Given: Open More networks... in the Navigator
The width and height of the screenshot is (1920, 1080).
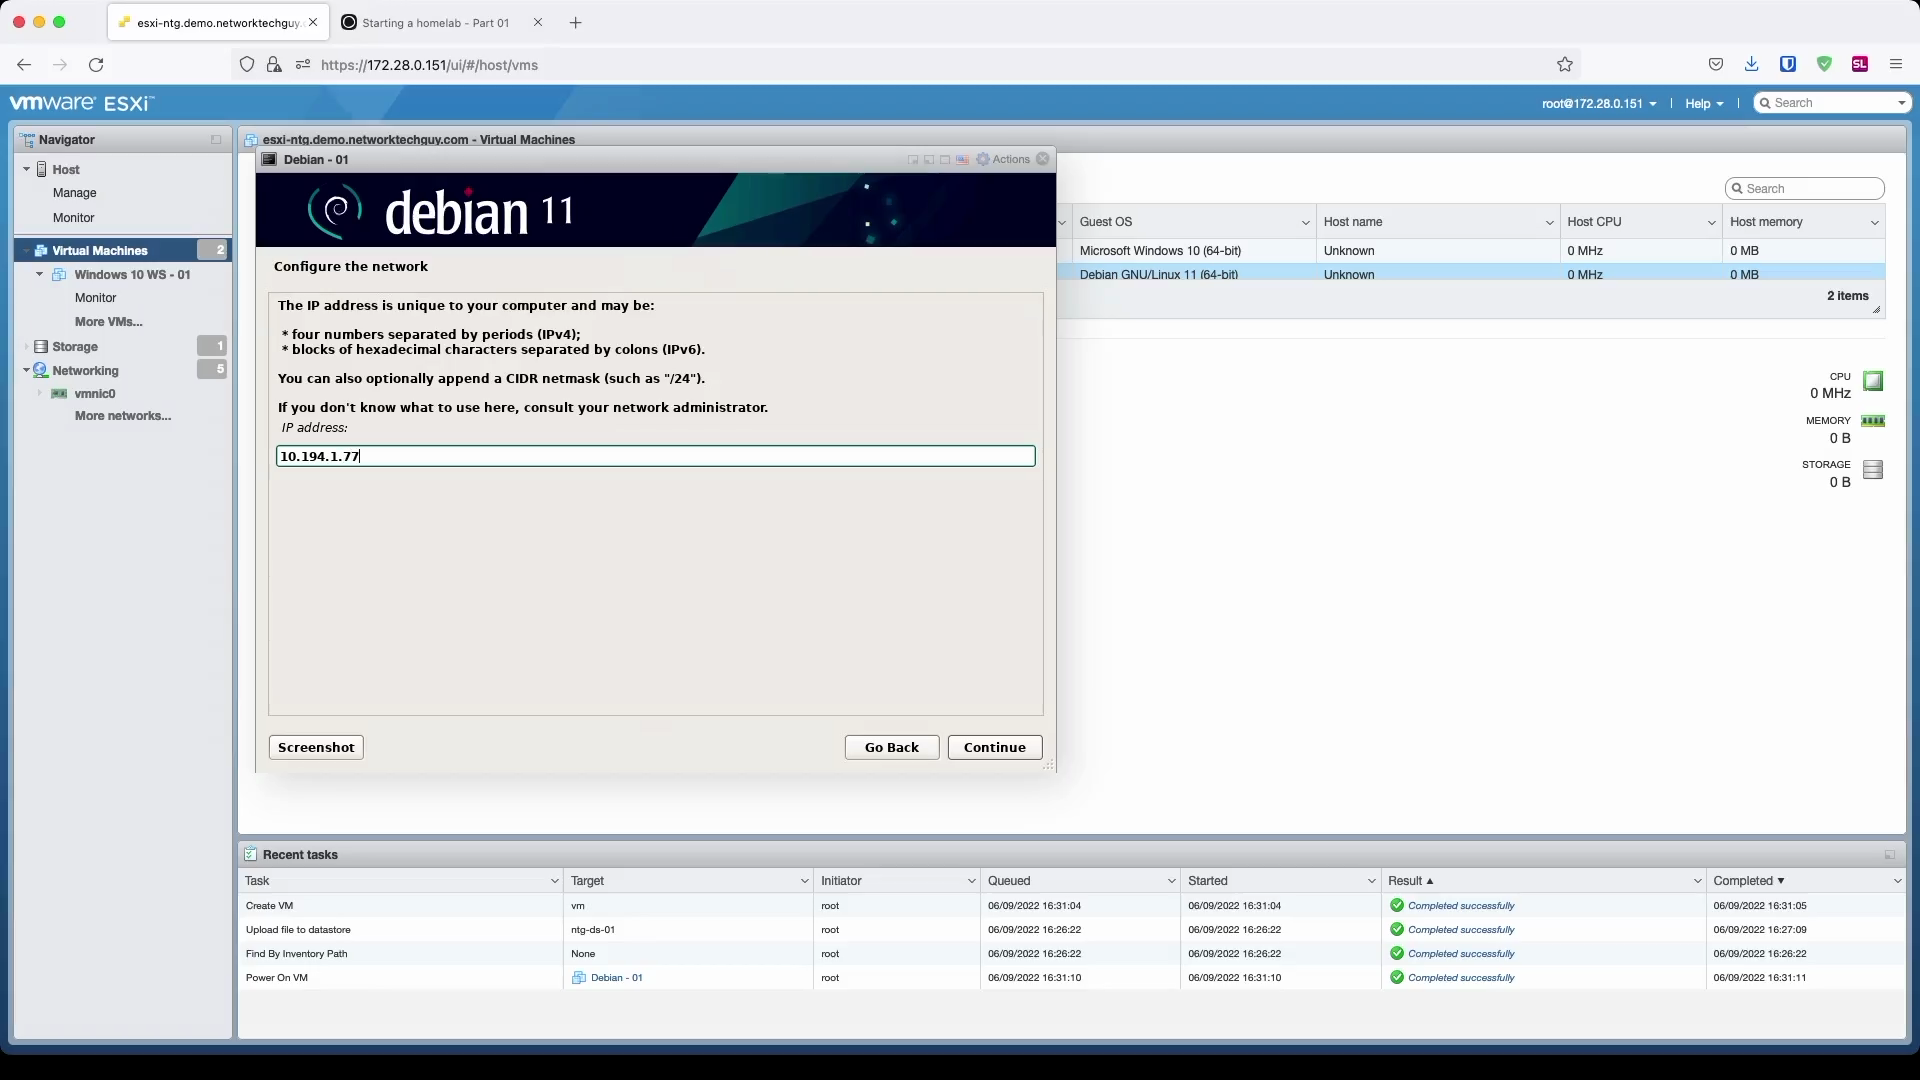Looking at the screenshot, I should [x=123, y=416].
